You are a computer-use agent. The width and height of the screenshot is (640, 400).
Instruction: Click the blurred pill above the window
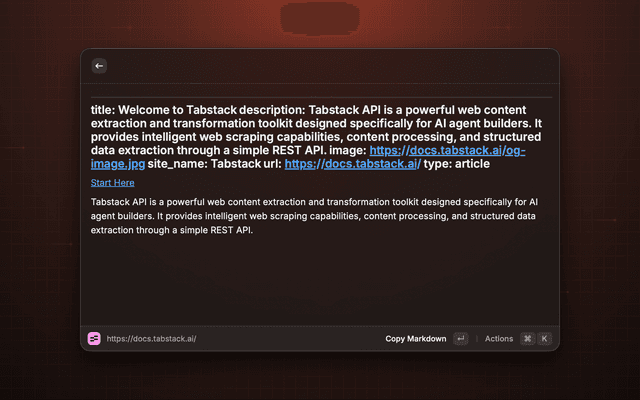click(320, 18)
